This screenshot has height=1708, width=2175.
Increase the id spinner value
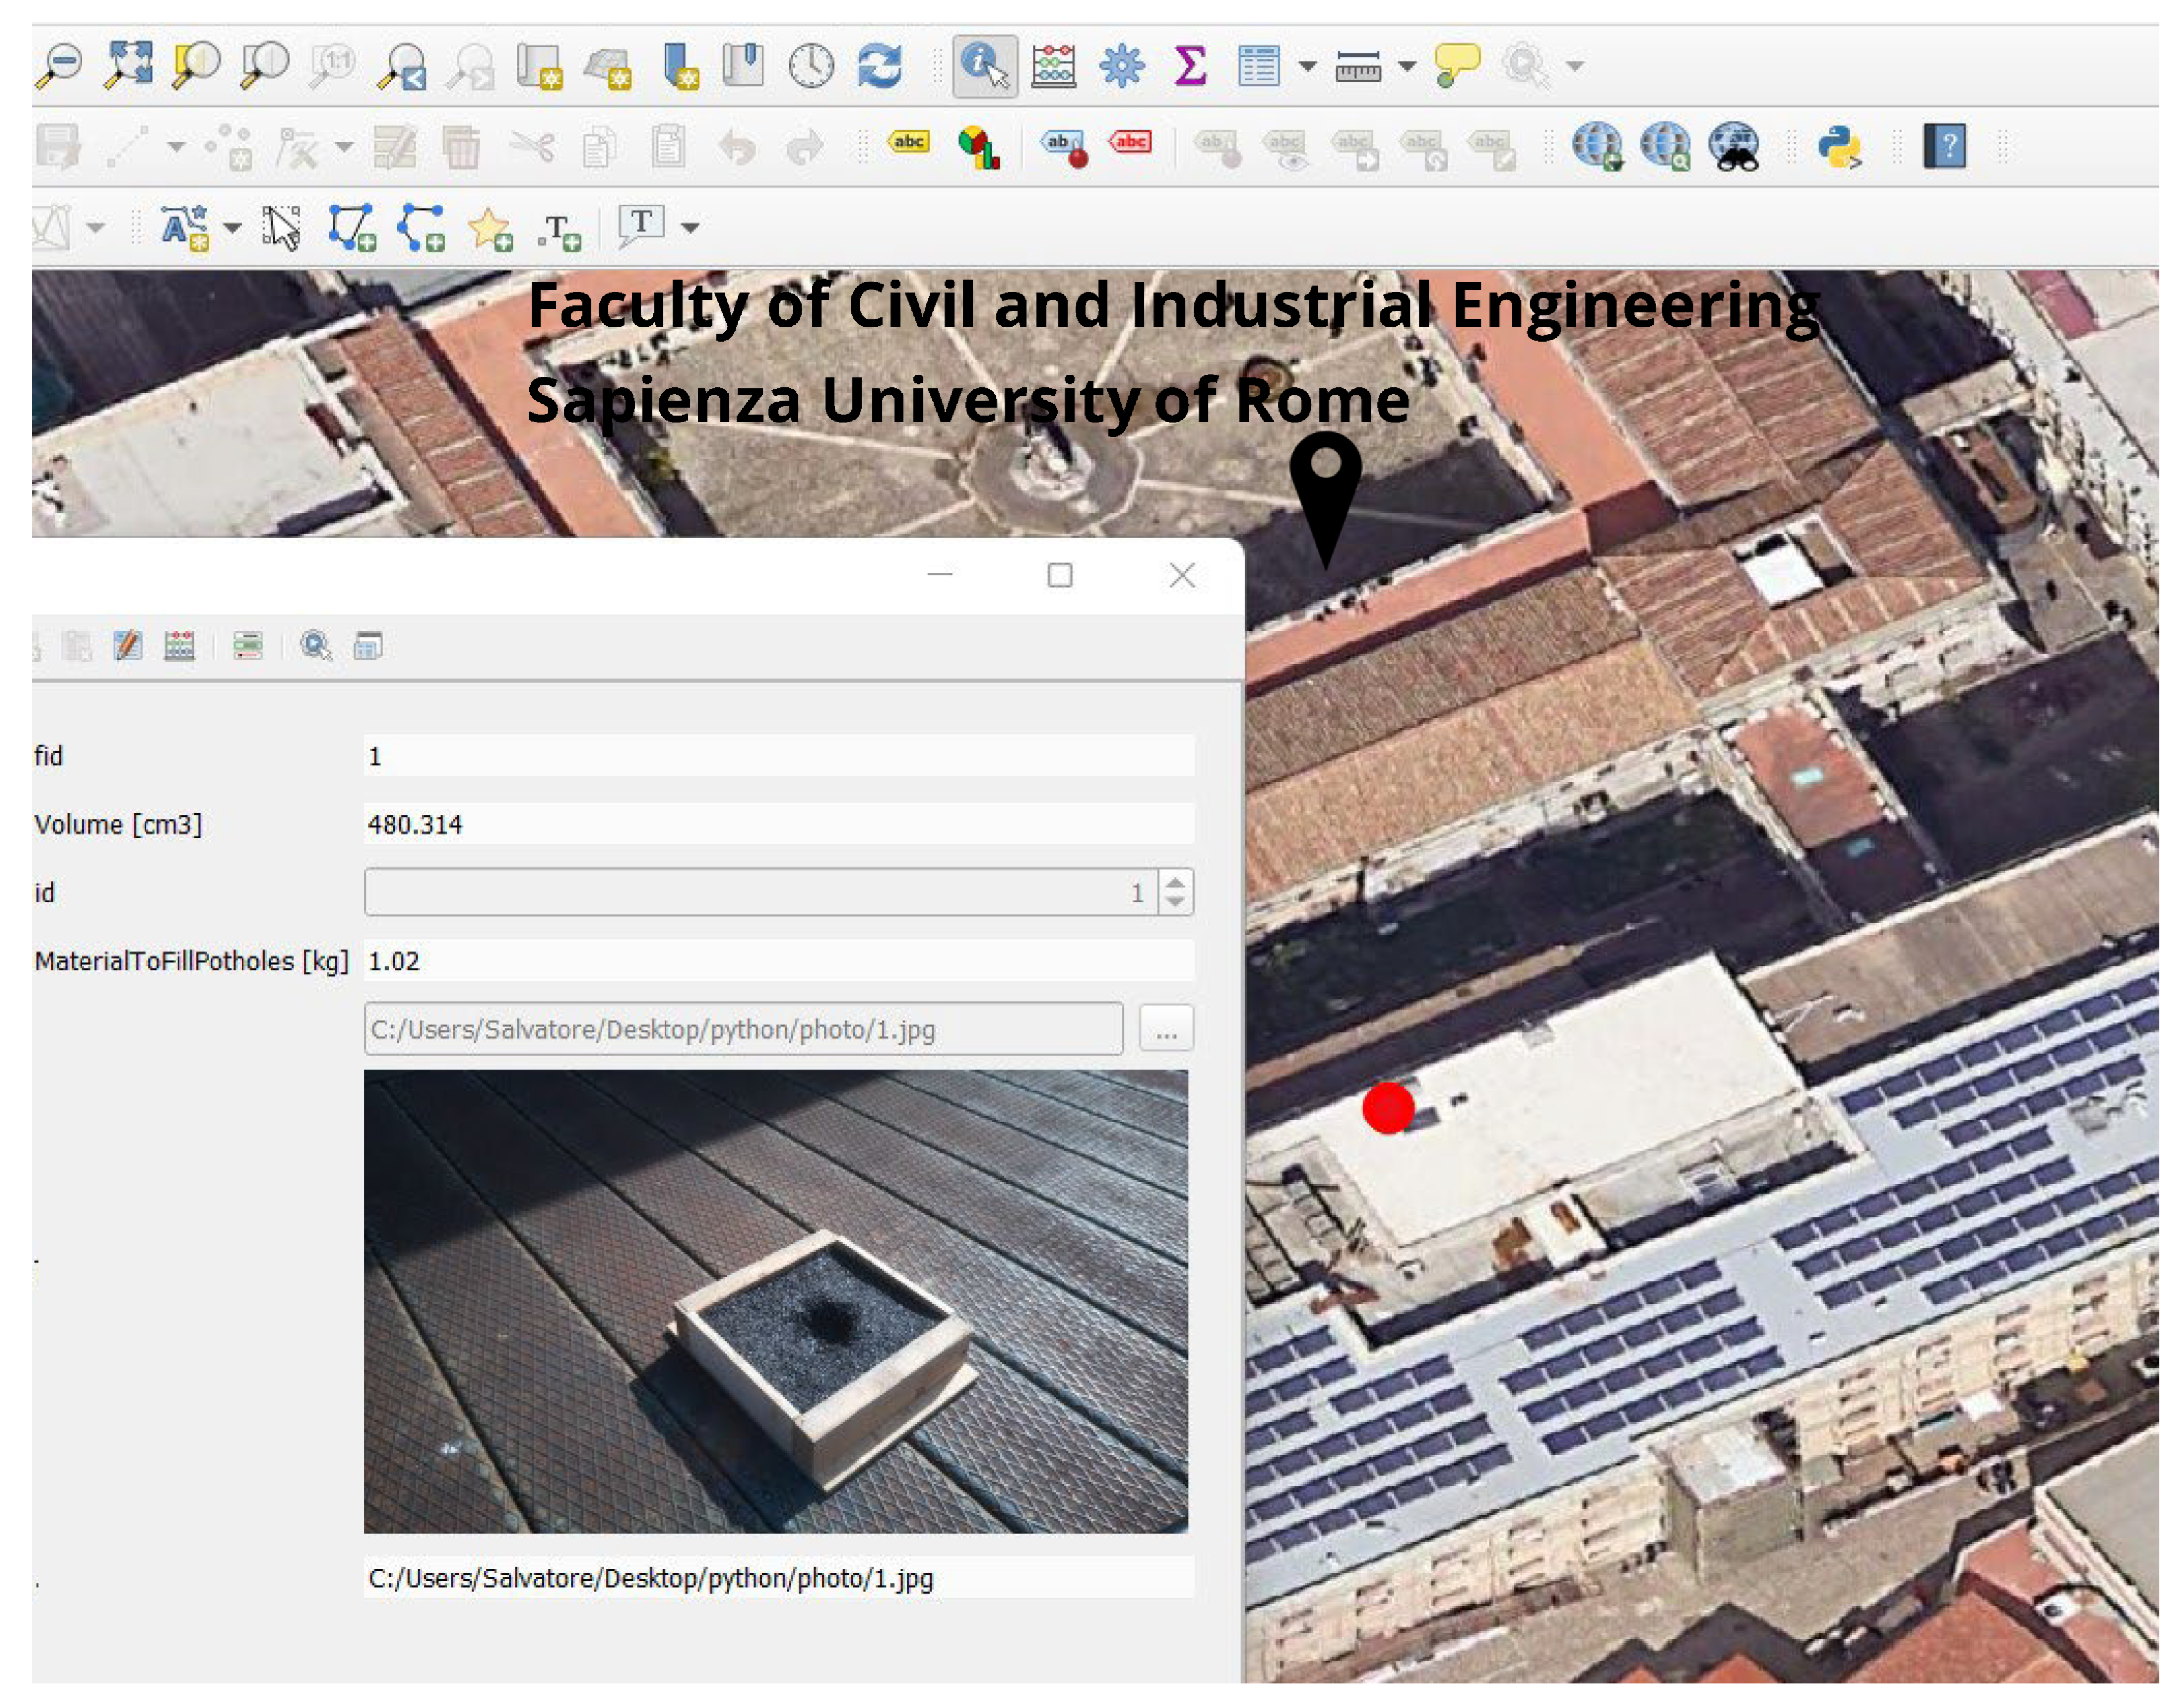point(1176,882)
